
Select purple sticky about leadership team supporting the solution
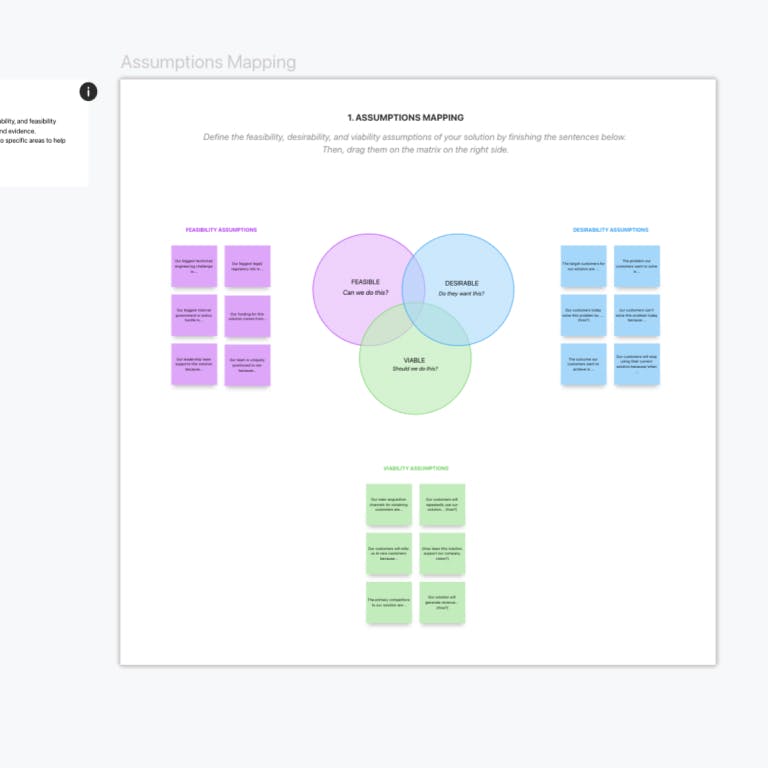[194, 364]
